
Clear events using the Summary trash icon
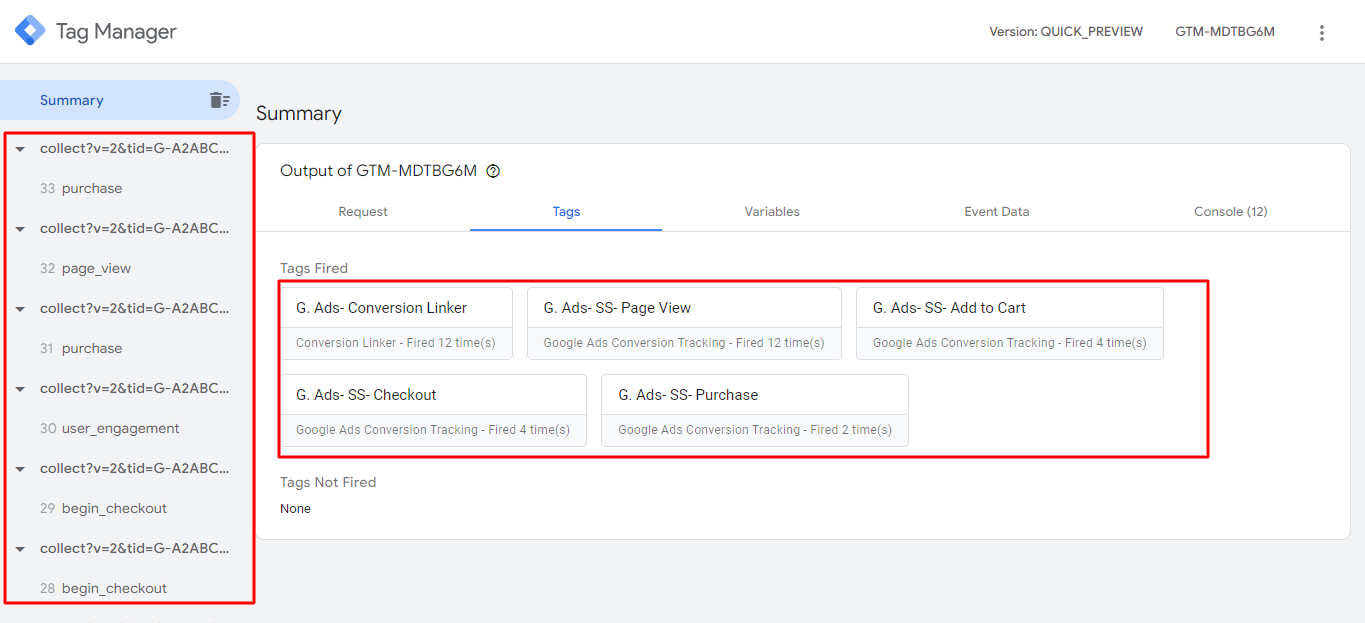(x=219, y=100)
